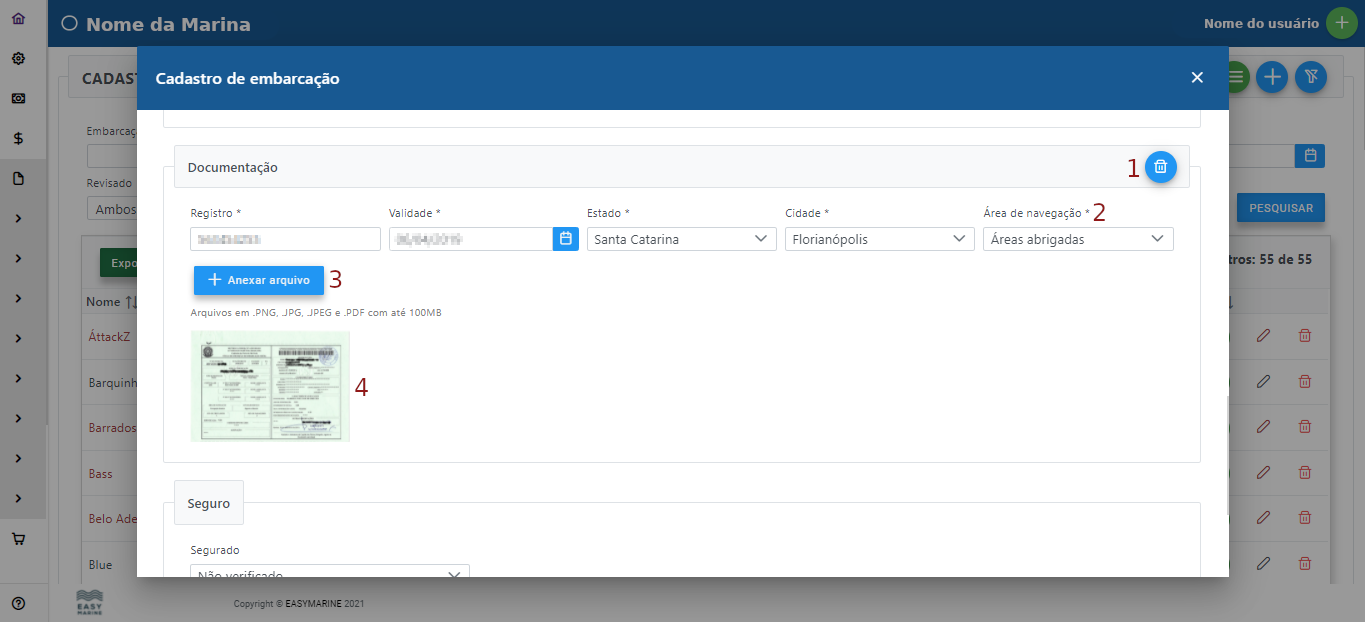1365x623 pixels.
Task: Click the dollar sign sidebar icon
Action: [x=18, y=139]
